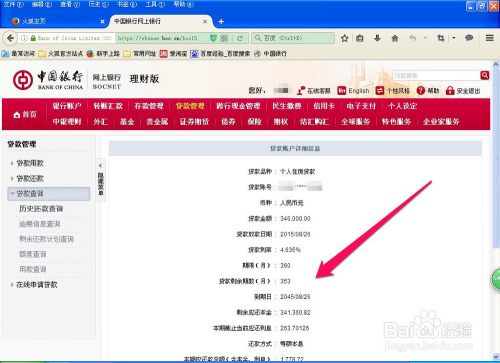
Task: Switch language to English
Action: [x=353, y=91]
